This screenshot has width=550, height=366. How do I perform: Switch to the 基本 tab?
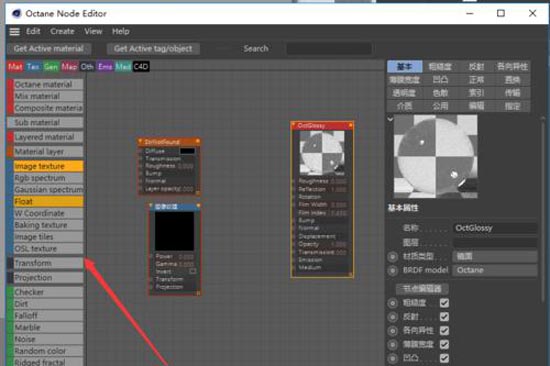point(404,66)
